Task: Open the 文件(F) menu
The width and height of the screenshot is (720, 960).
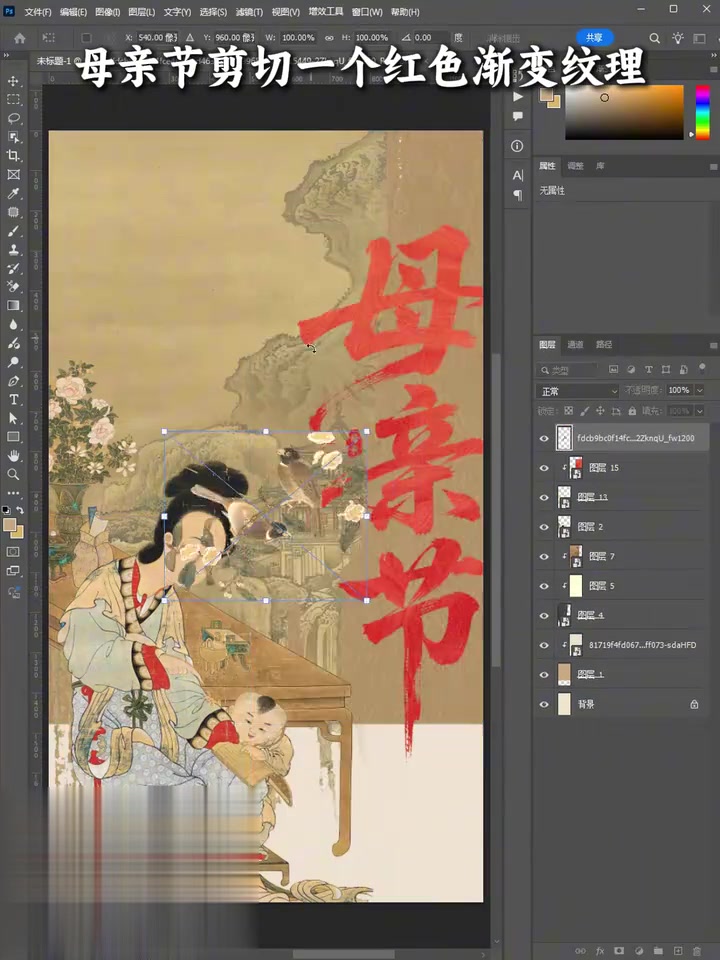Action: [37, 12]
